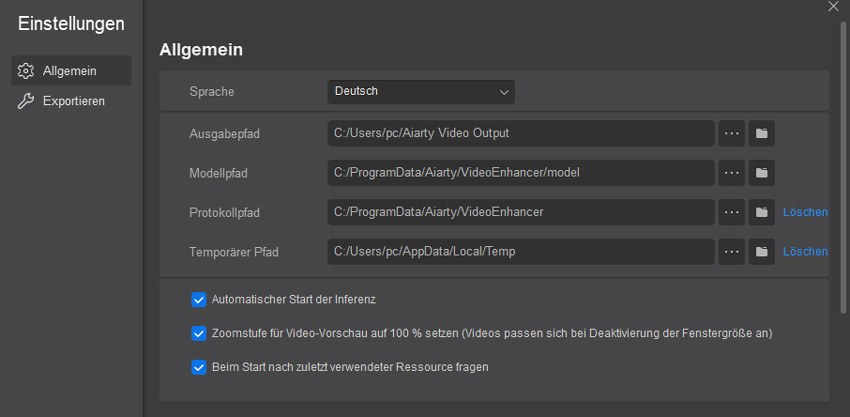Viewport: 850px width, 417px height.
Task: Click Löschen link next to Temporärer Pfad
Action: pos(805,252)
